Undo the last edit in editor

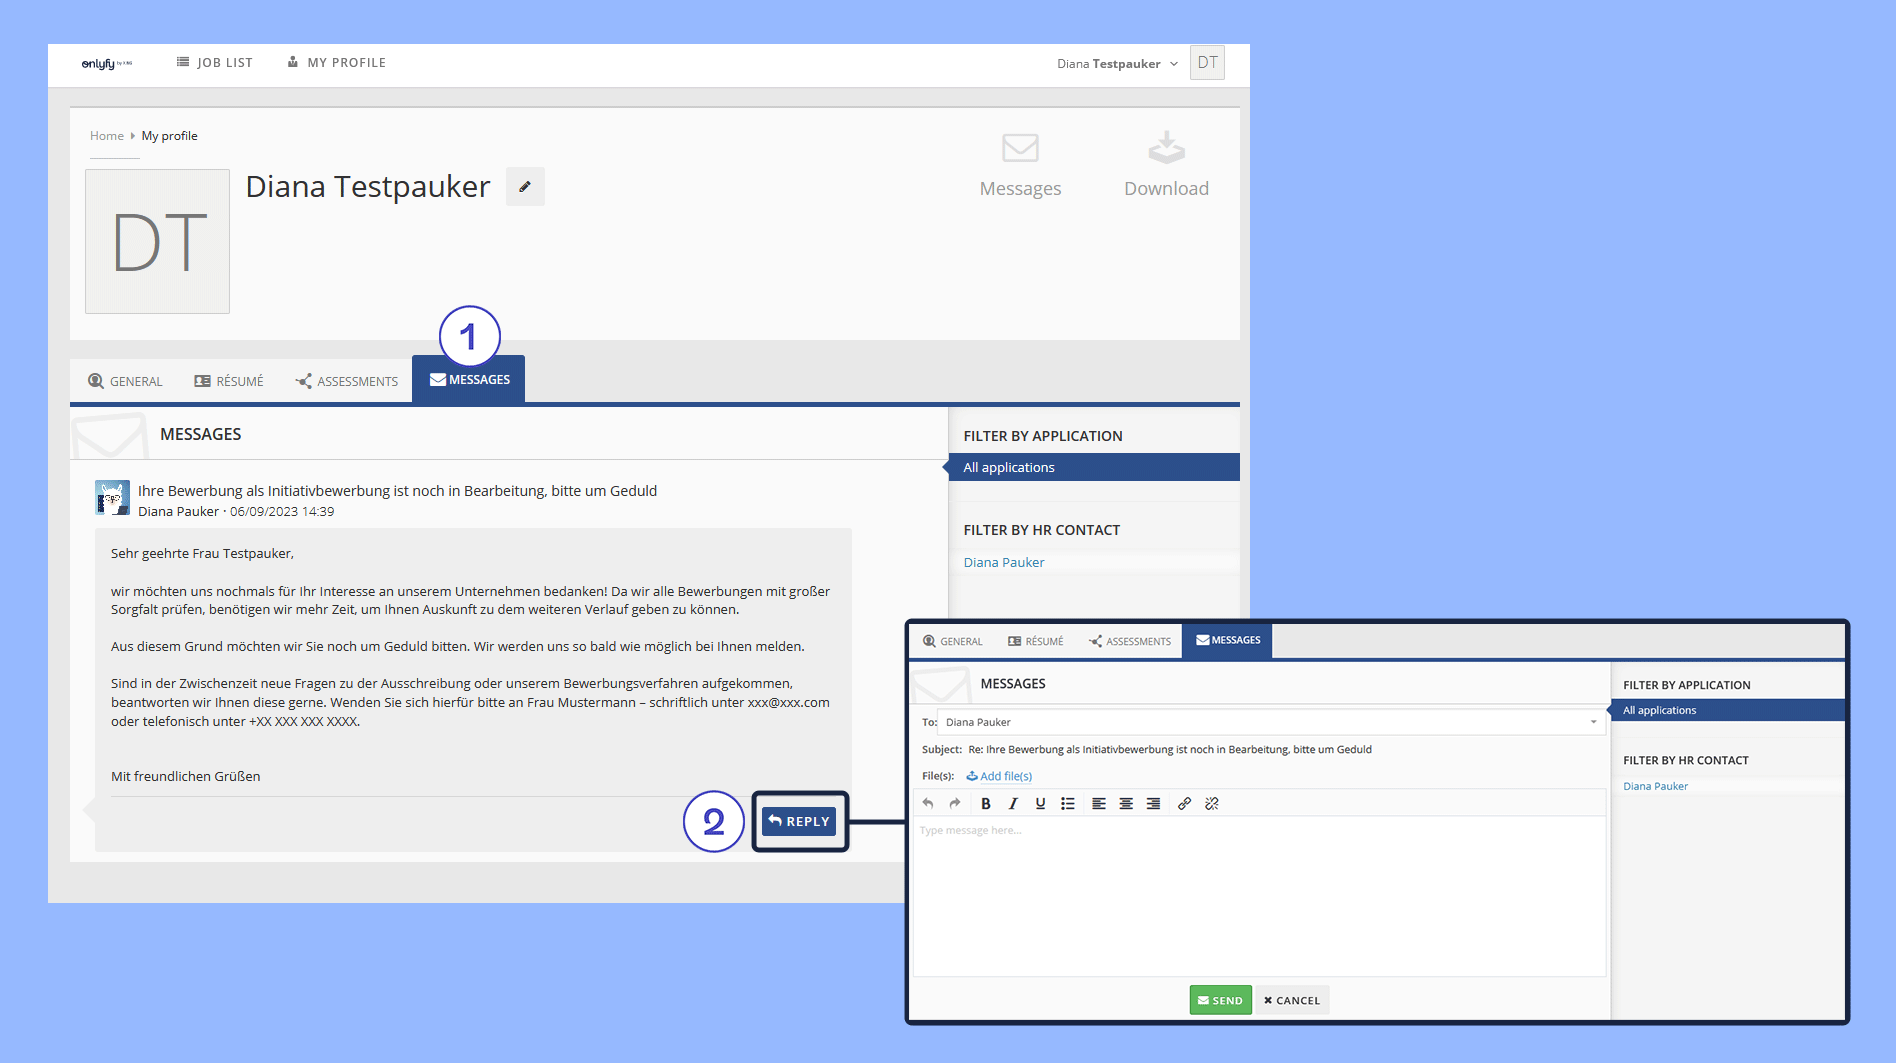(x=928, y=803)
